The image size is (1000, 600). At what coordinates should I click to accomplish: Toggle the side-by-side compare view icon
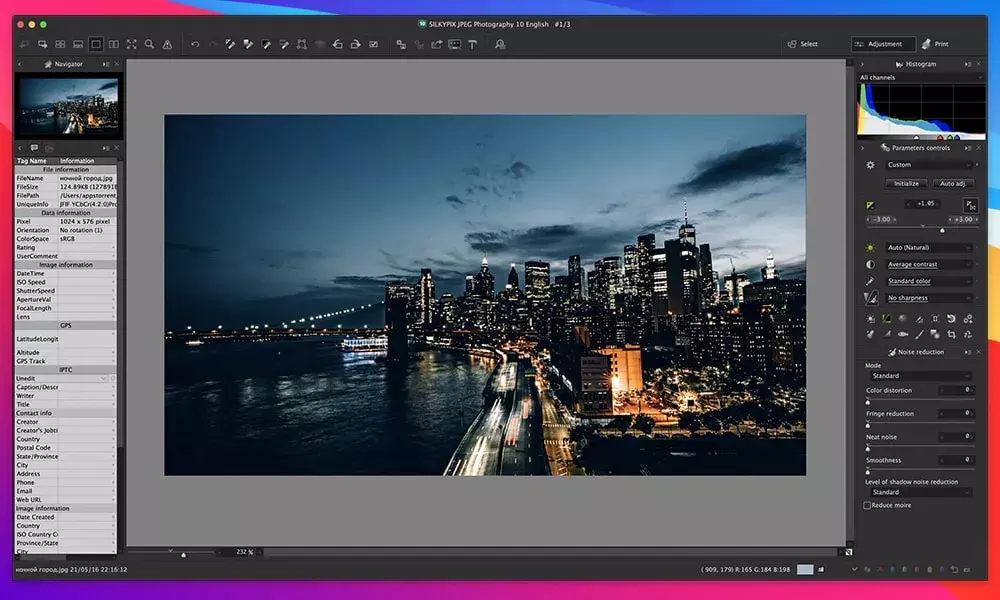click(x=114, y=44)
